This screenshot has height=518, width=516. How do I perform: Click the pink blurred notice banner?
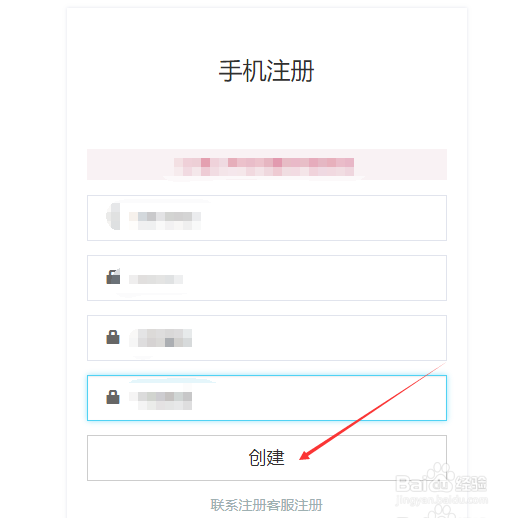click(x=267, y=165)
